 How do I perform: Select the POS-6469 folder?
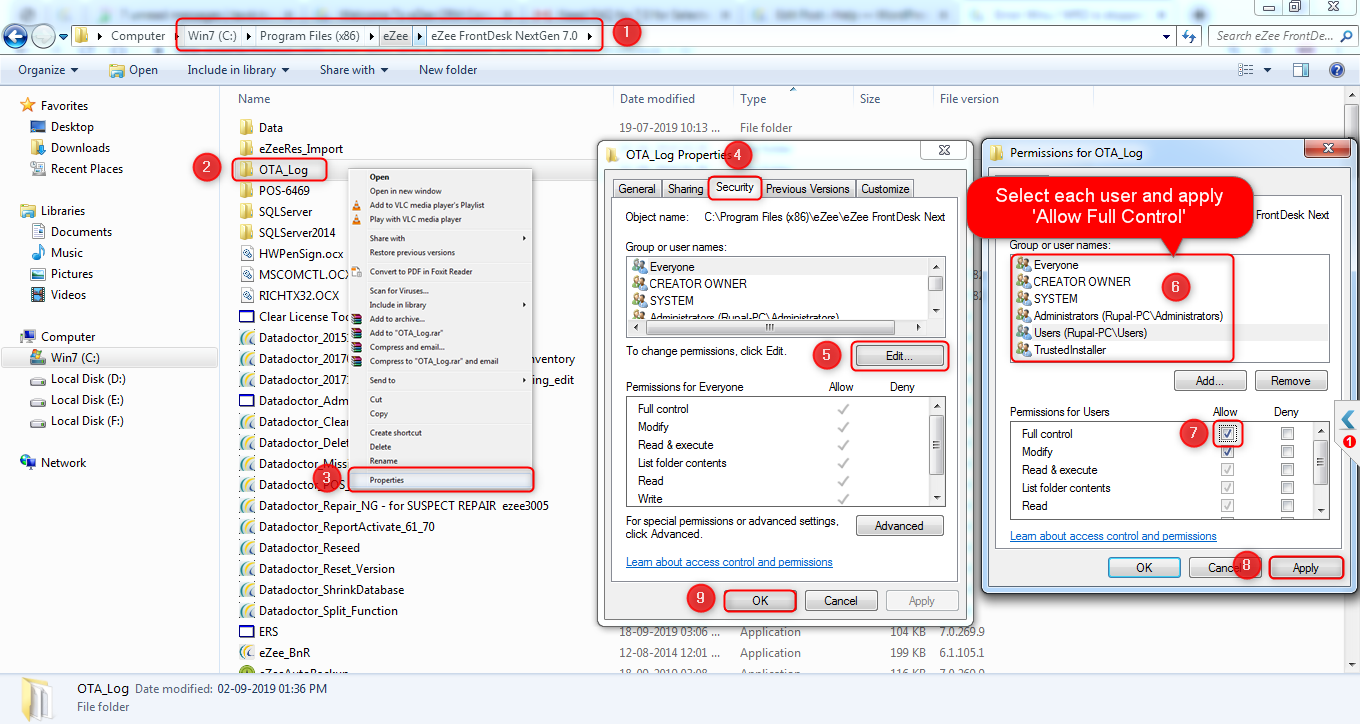coord(284,191)
